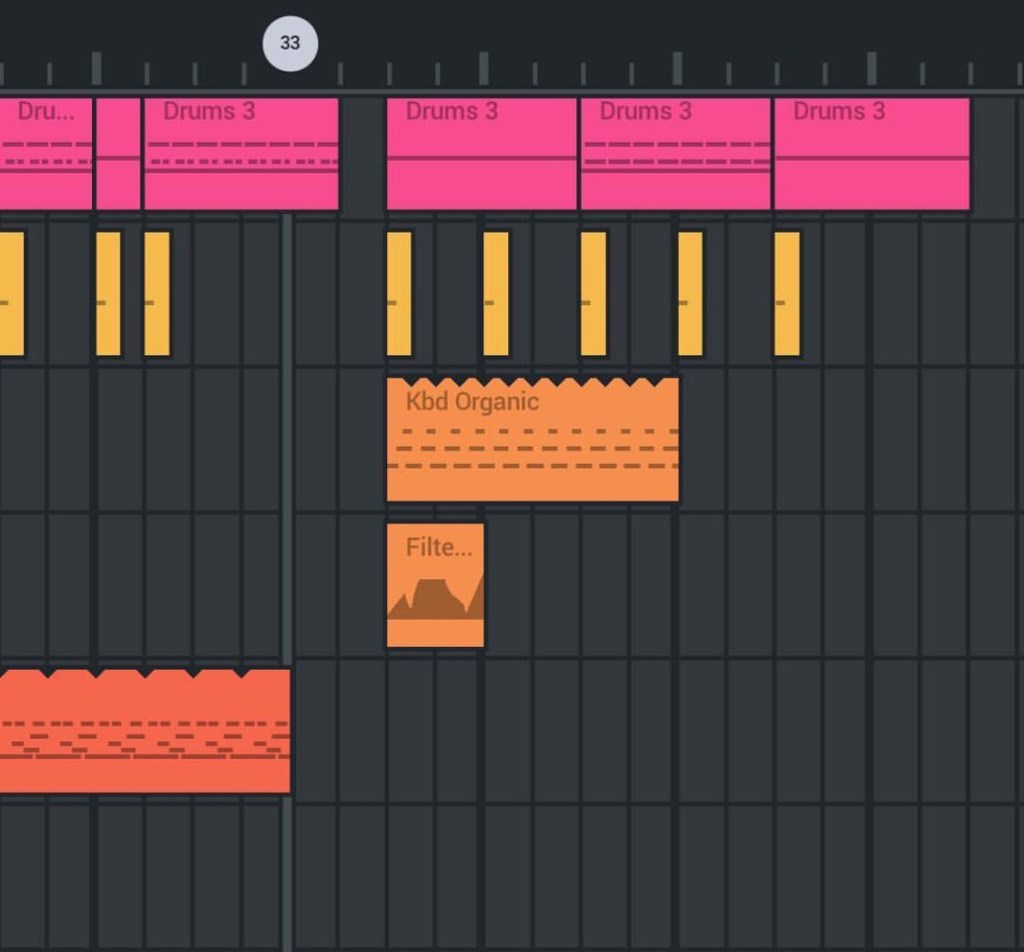Select the rightmost yellow clip

787,294
